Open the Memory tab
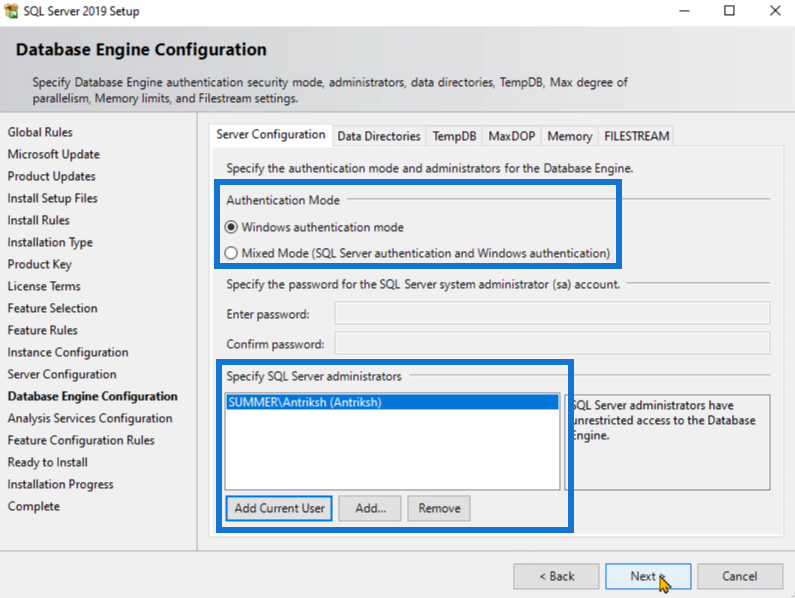Viewport: 795px width, 598px height. pos(570,136)
